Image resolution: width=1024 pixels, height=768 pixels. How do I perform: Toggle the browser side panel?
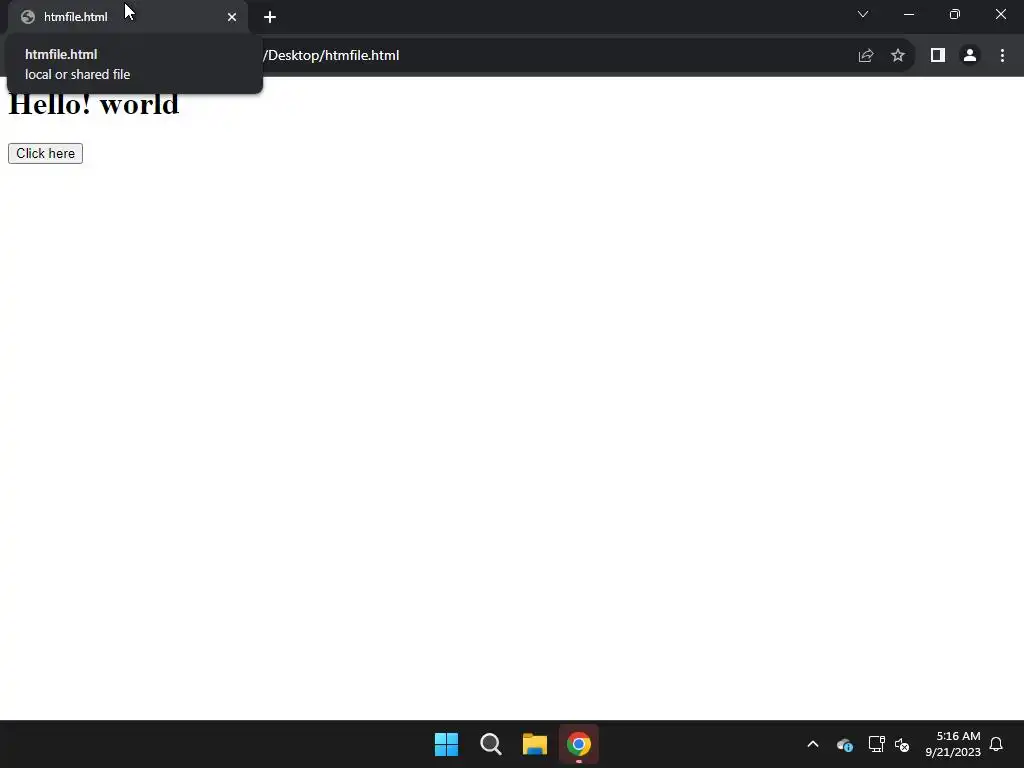tap(938, 56)
